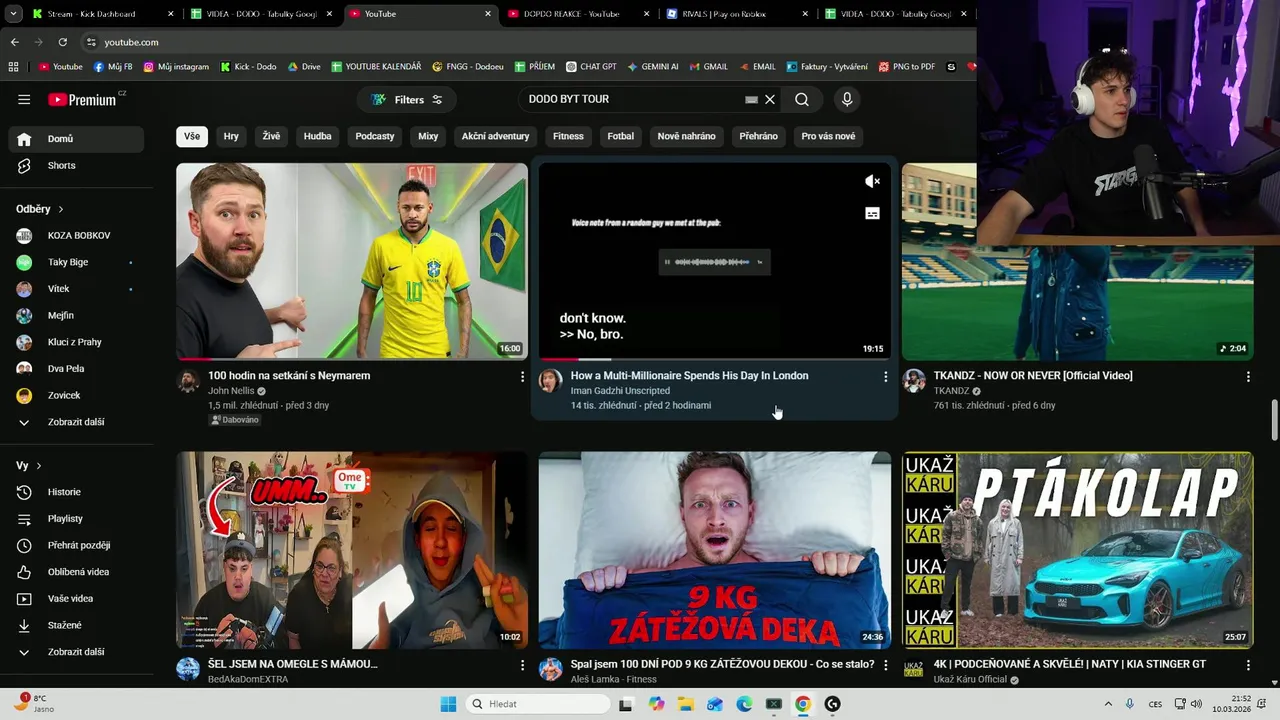Click the address bar showing youtube.com
This screenshot has width=1280, height=720.
click(525, 42)
